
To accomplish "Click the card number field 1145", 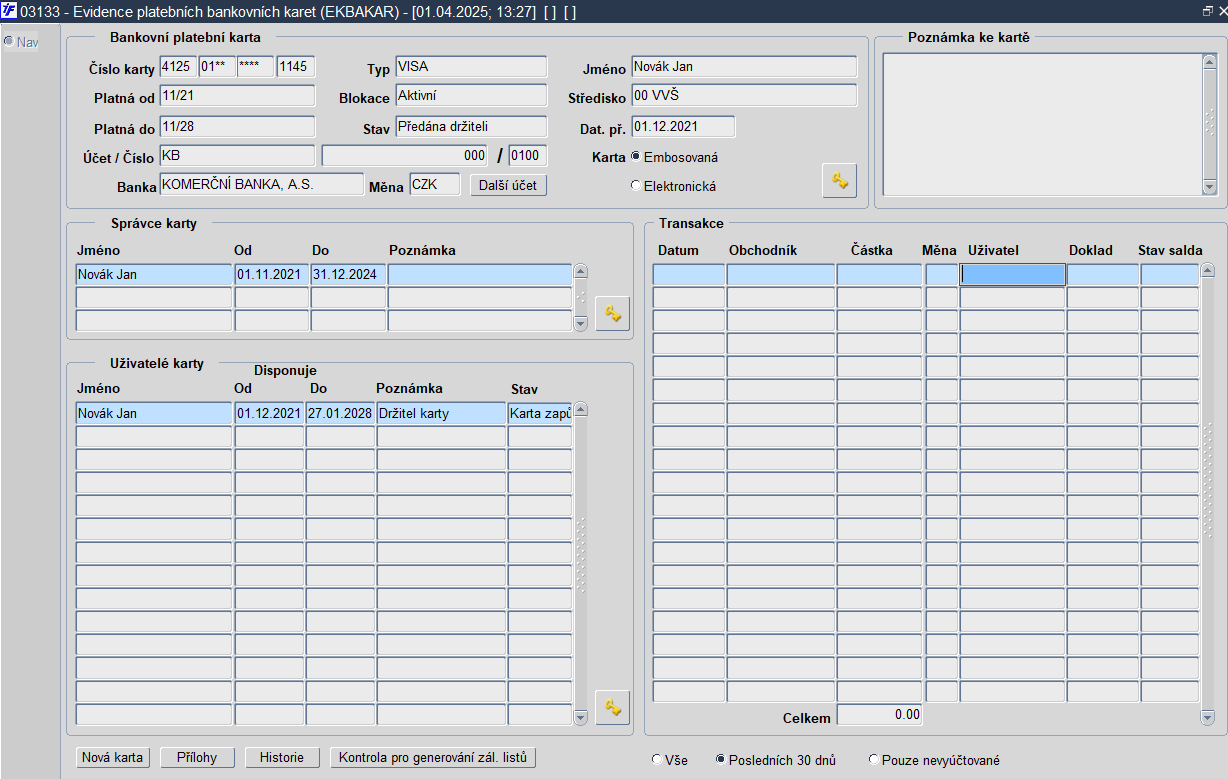I will pos(296,67).
